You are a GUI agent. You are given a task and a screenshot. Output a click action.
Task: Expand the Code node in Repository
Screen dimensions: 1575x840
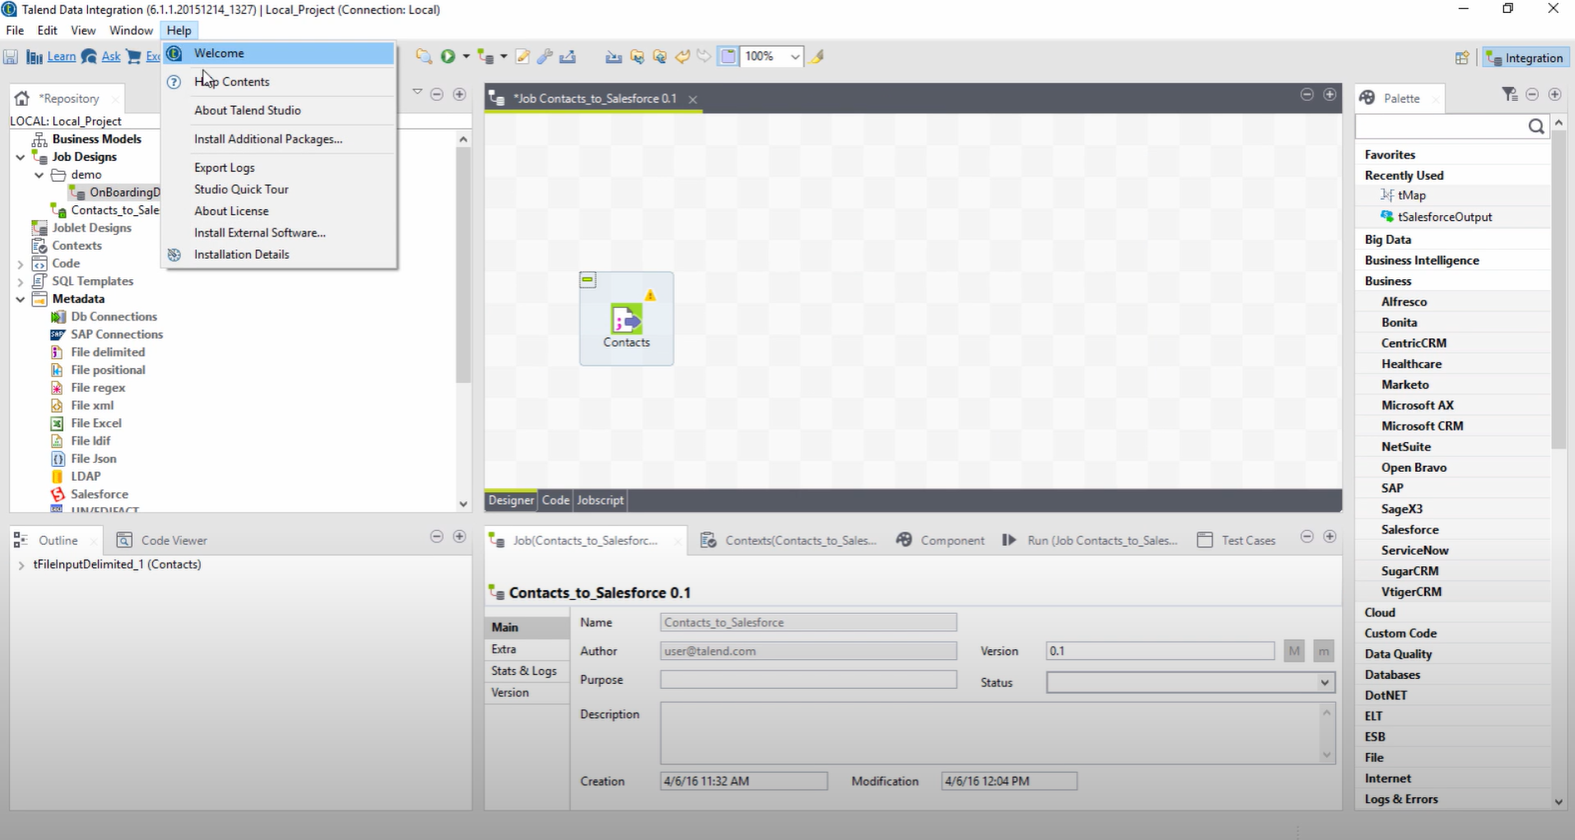tap(20, 264)
